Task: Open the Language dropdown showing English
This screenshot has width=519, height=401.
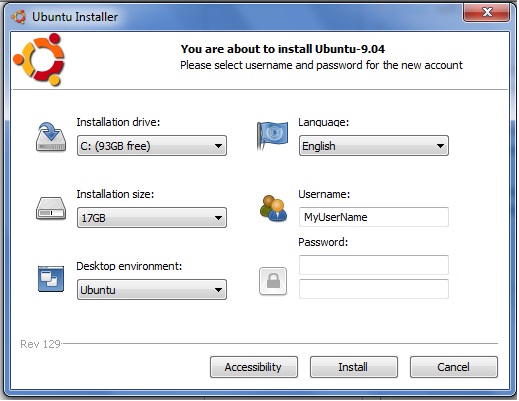Action: coord(374,146)
